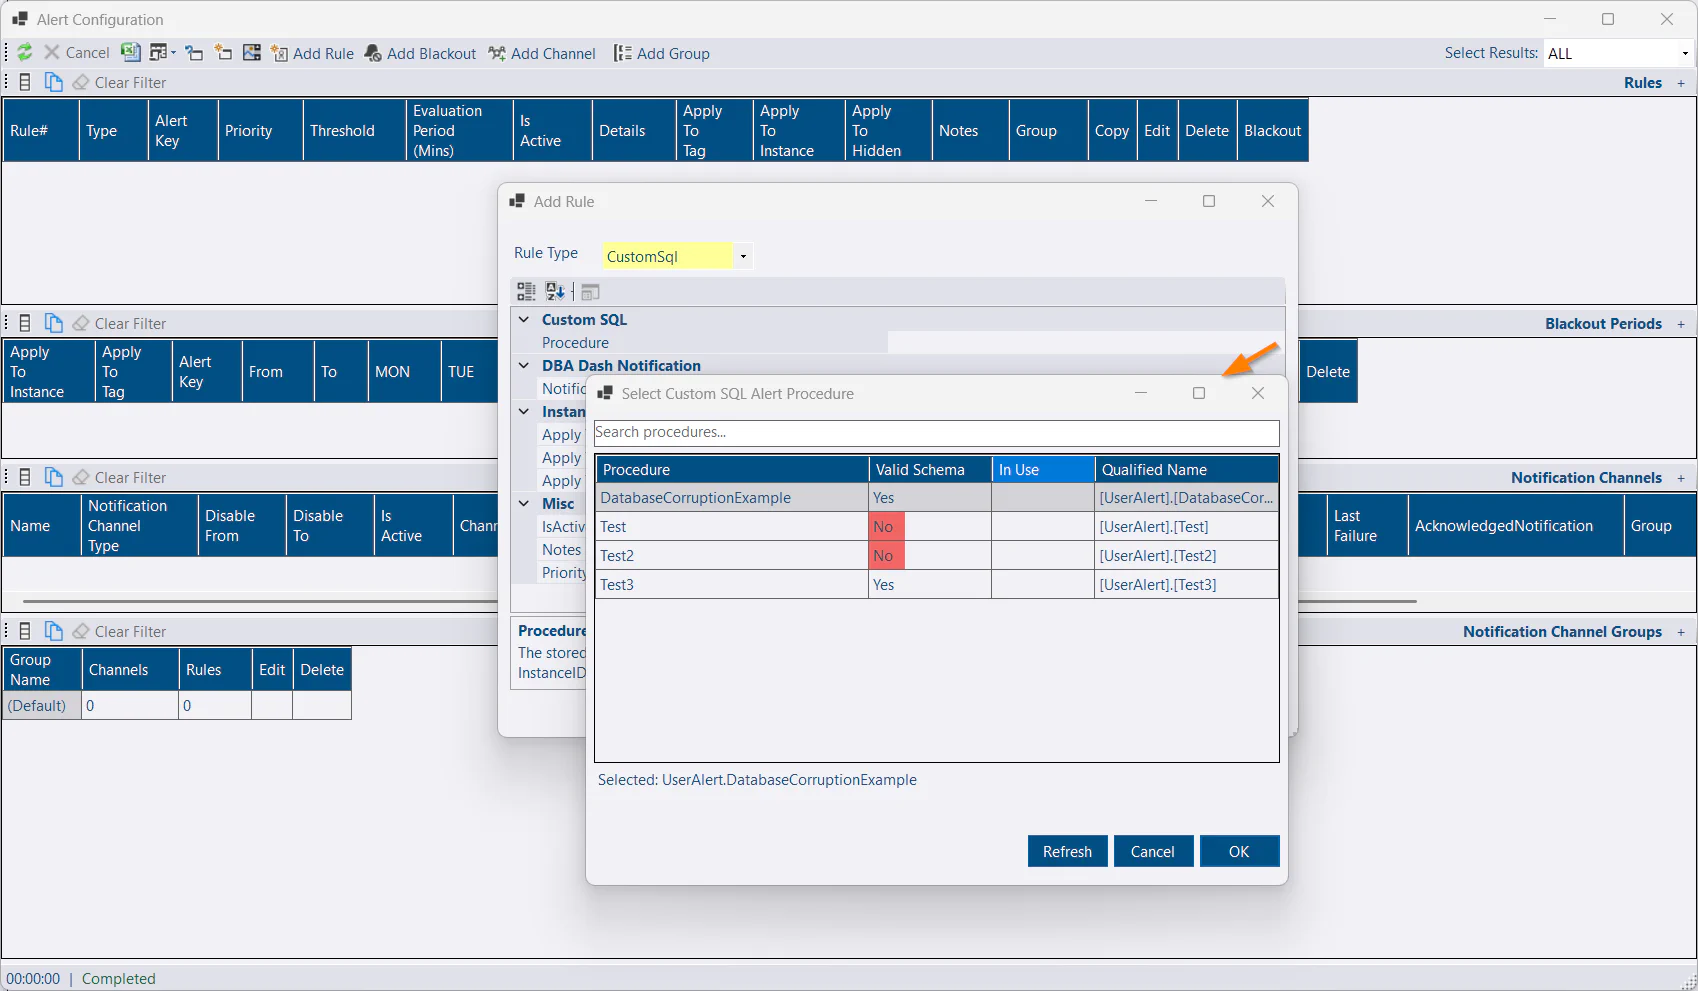Click copy icon in Notification Channel Groups toolbar

(54, 632)
